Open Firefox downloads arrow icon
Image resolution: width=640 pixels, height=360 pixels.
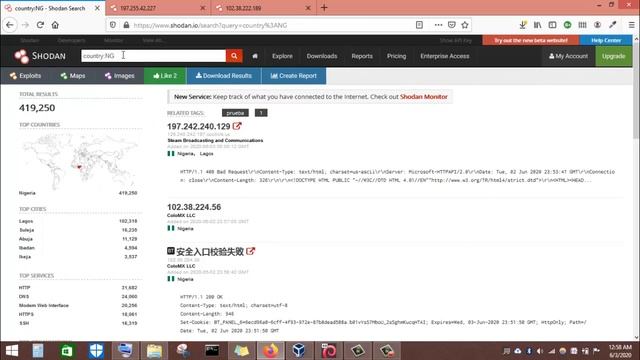point(523,25)
